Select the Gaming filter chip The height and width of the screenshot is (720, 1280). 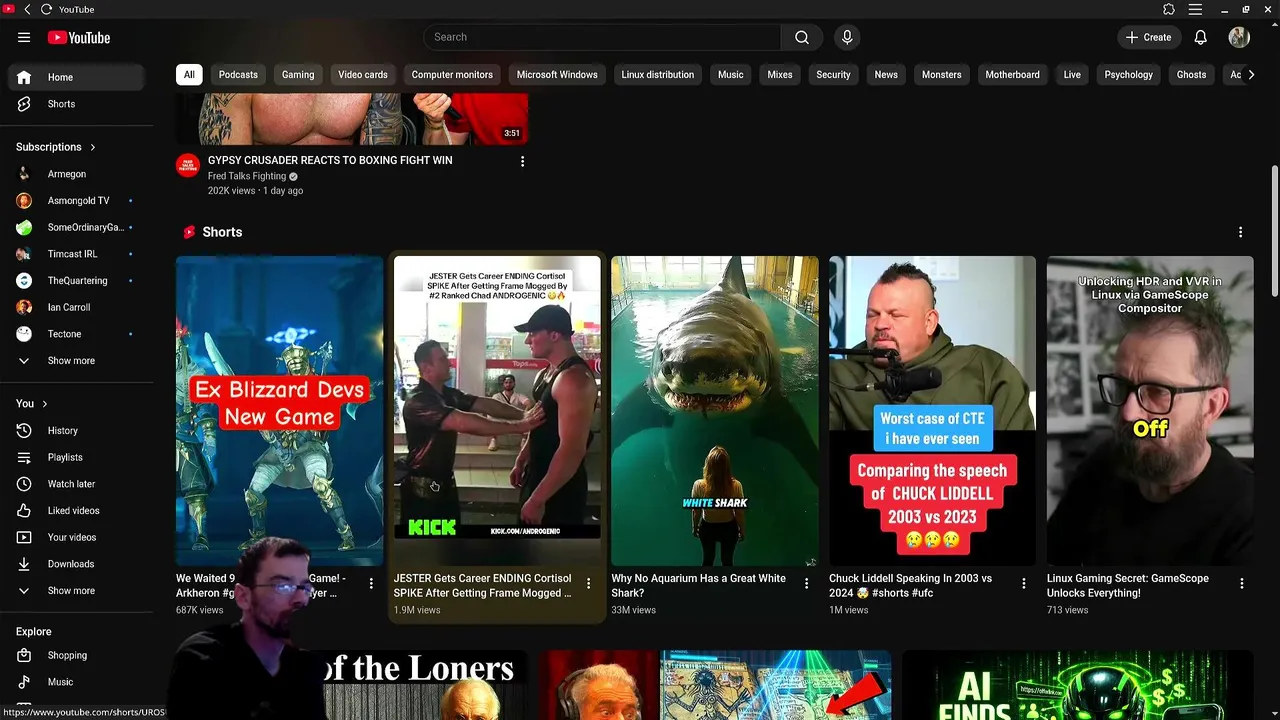(298, 75)
